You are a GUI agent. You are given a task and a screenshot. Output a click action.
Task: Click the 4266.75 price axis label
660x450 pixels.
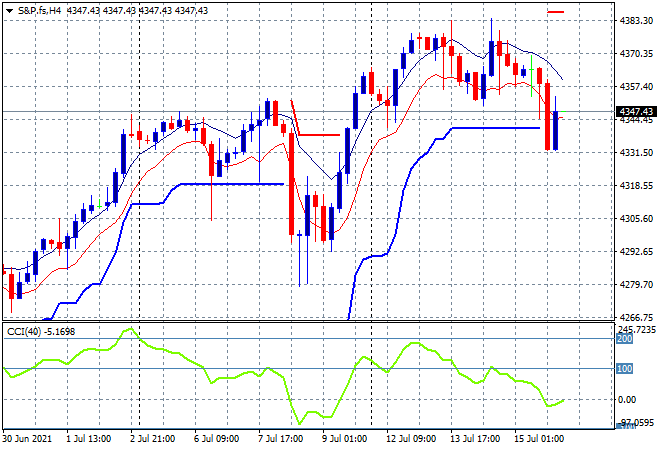pos(636,317)
